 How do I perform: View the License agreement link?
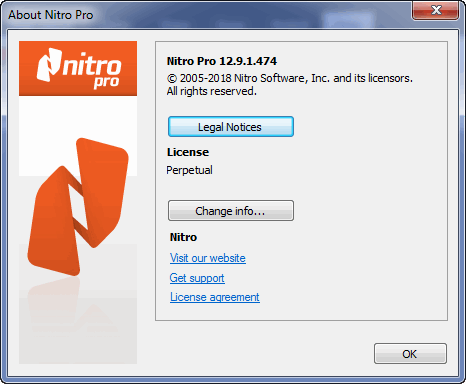(x=215, y=297)
